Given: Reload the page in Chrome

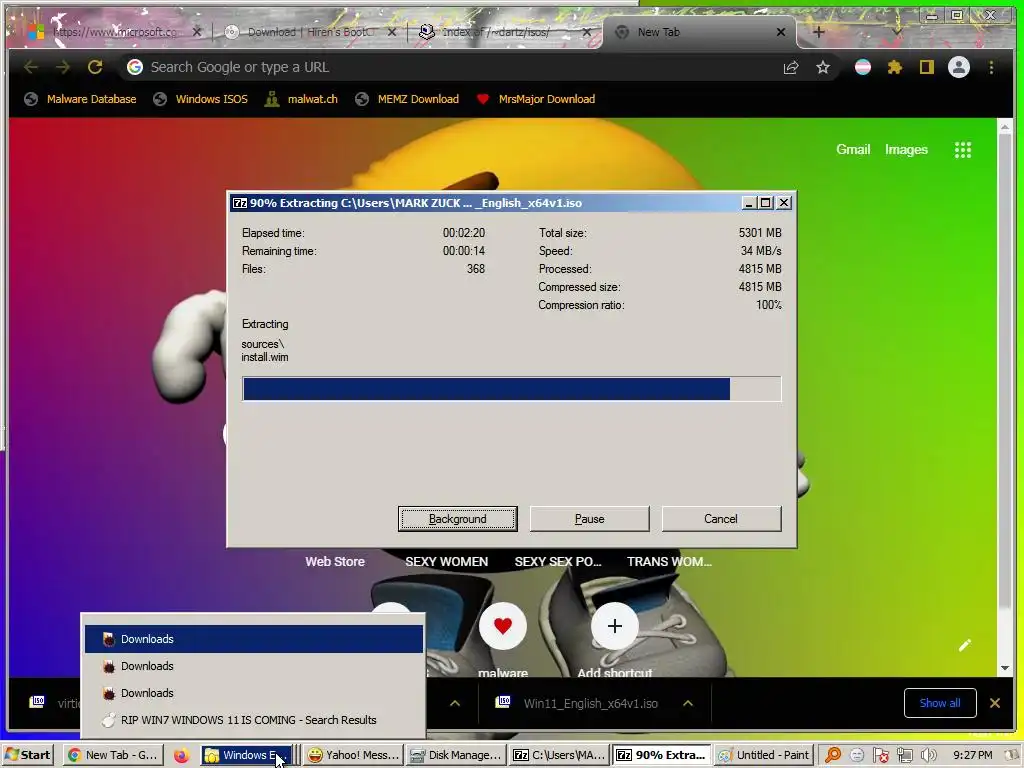Looking at the screenshot, I should coord(95,67).
